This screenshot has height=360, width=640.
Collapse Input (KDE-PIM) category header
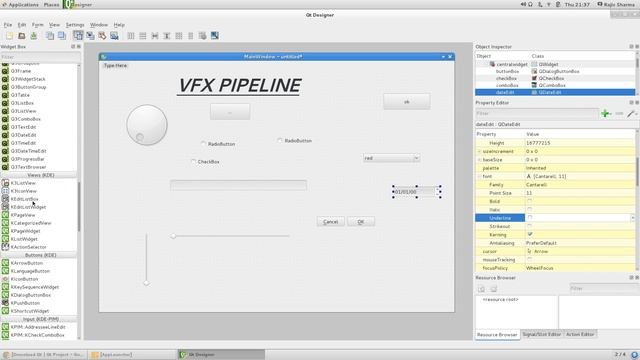[40, 319]
